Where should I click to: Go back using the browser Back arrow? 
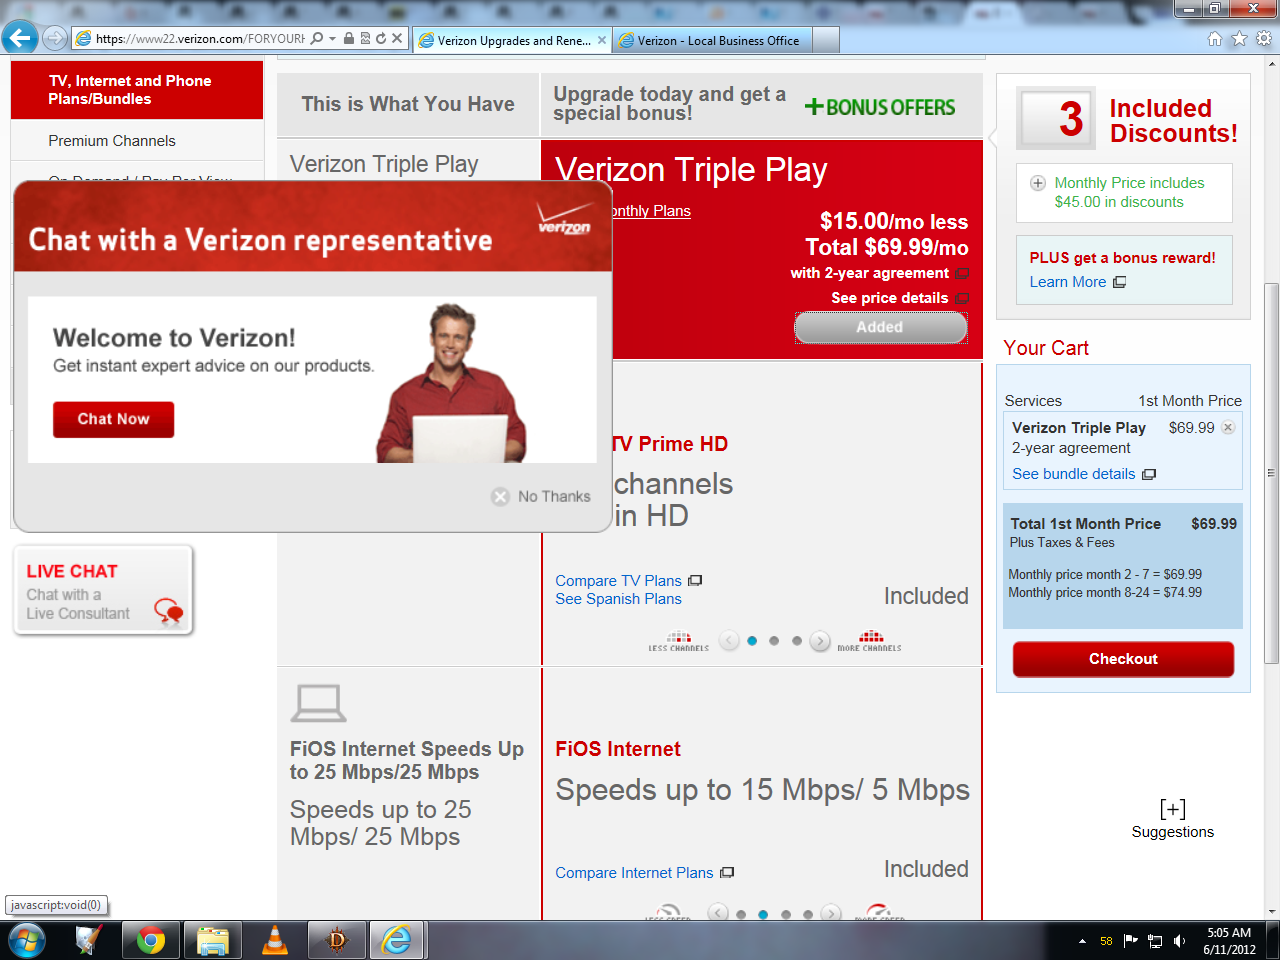point(20,38)
